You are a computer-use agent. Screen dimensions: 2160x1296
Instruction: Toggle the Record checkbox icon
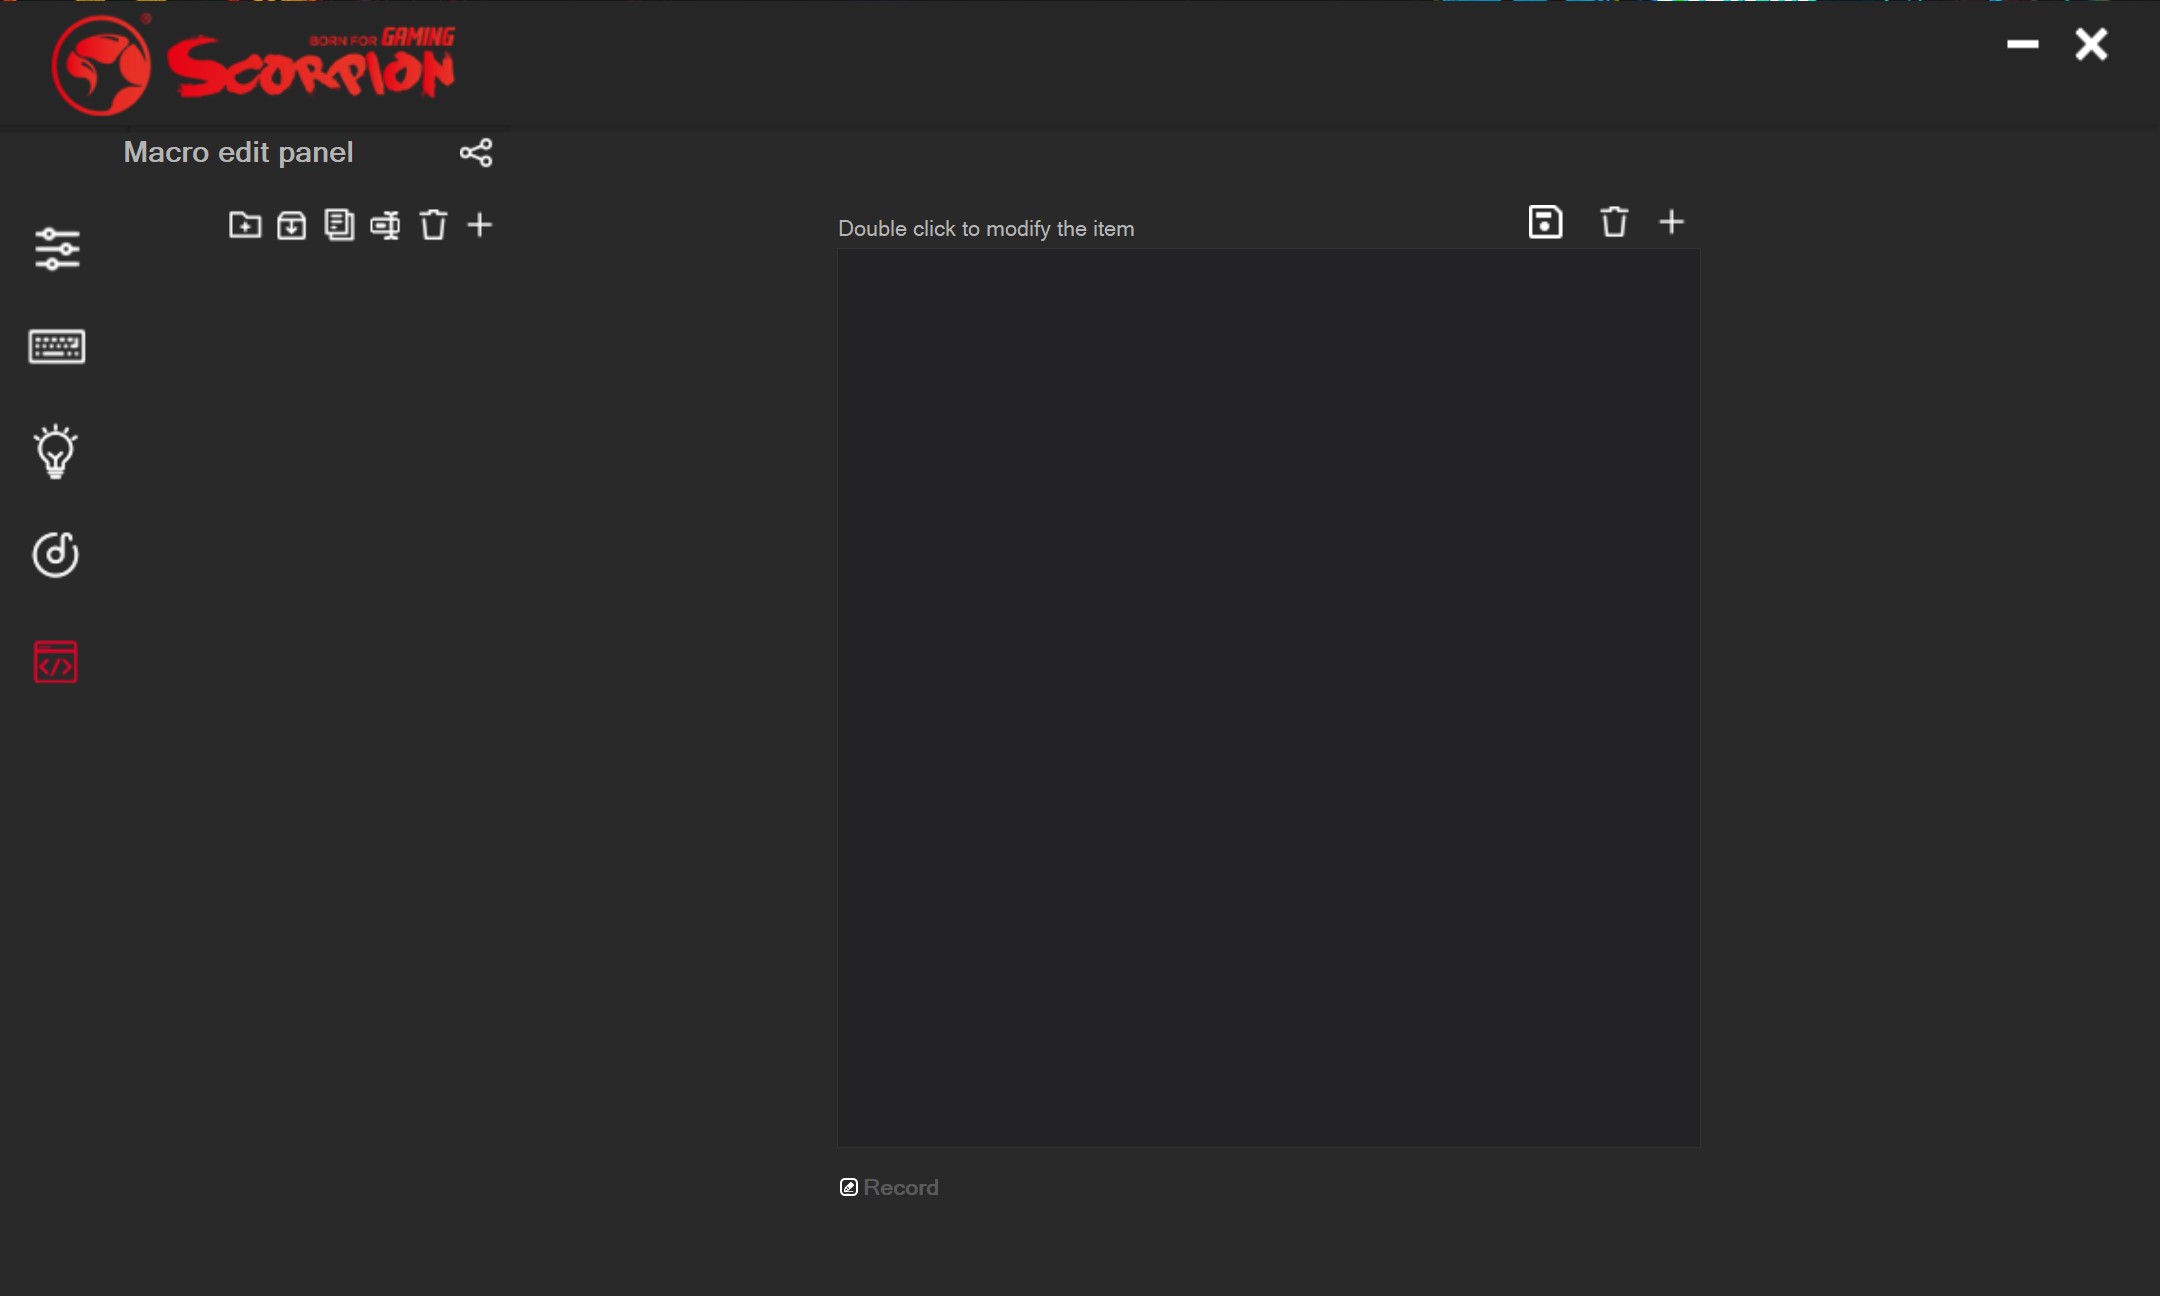click(x=848, y=1187)
